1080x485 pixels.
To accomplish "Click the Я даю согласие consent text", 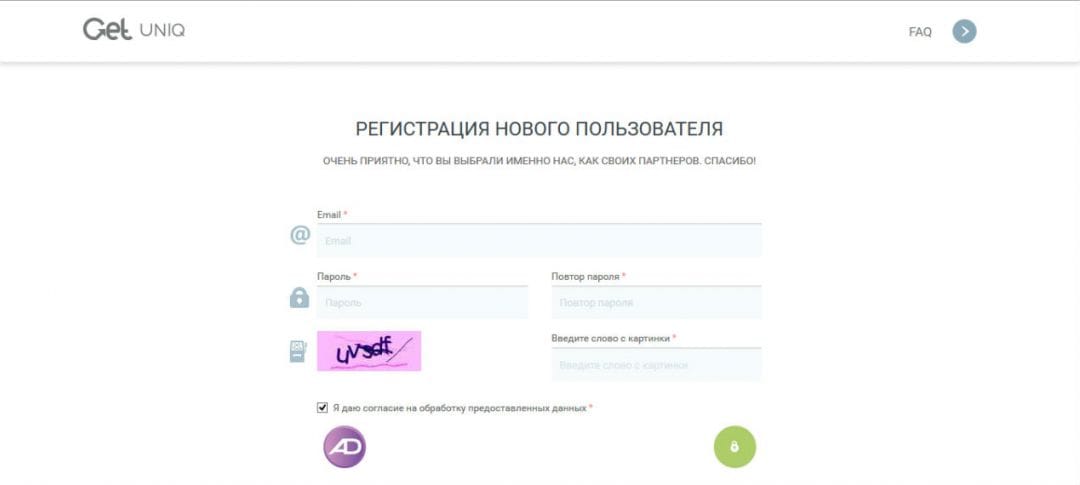I will pyautogui.click(x=459, y=408).
